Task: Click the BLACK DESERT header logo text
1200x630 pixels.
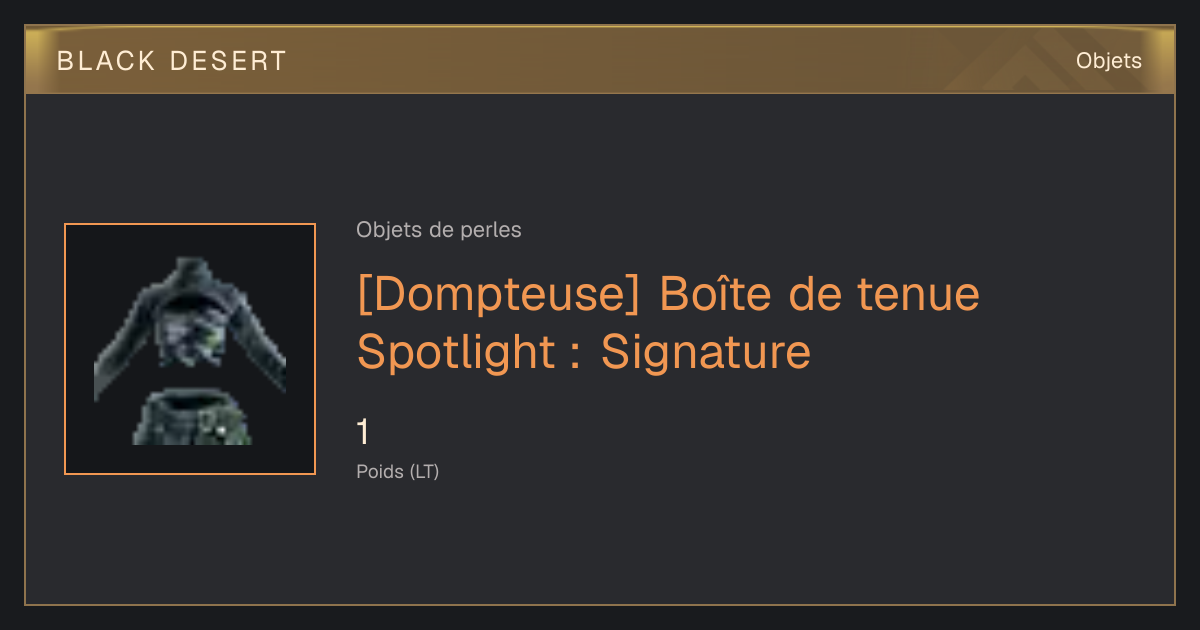Action: 172,61
